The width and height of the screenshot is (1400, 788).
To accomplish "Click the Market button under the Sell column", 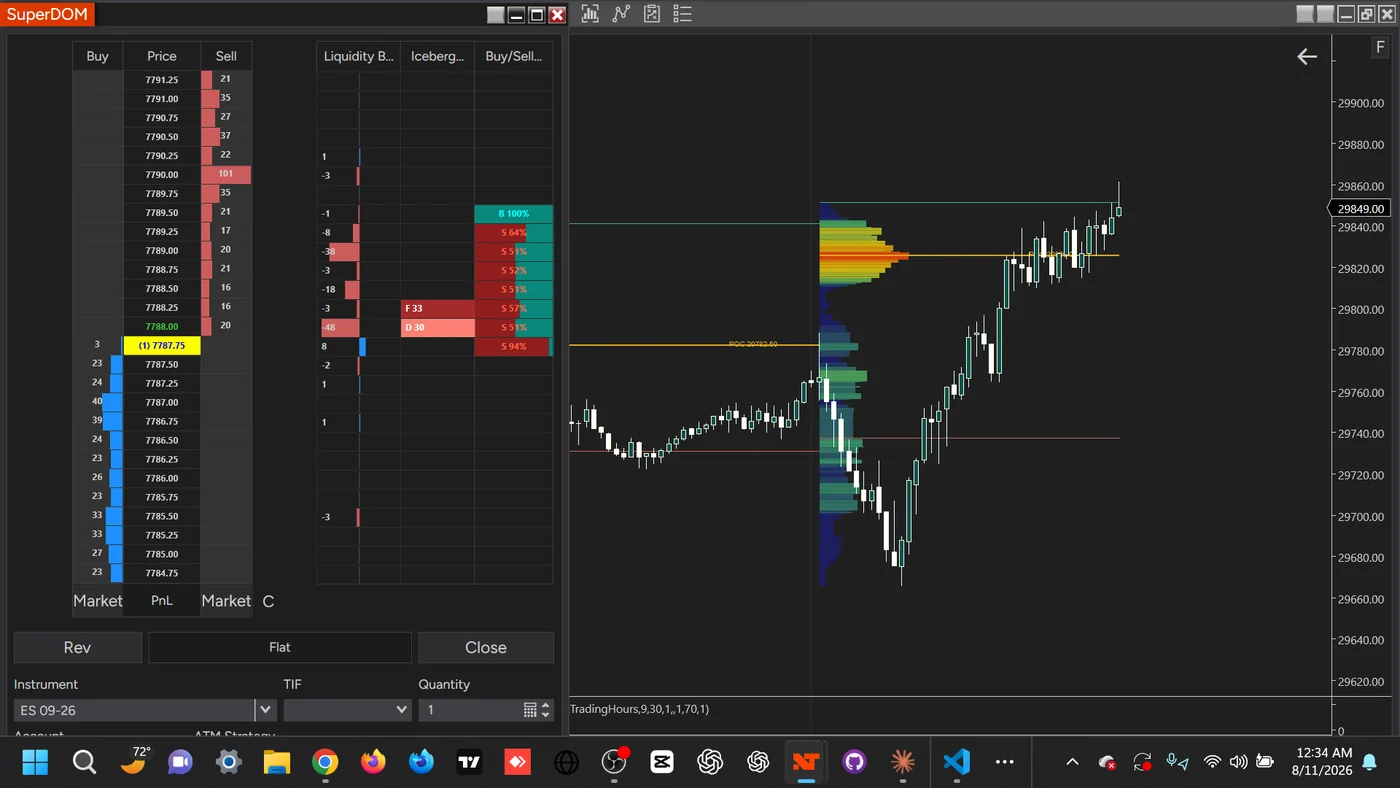I will coord(226,601).
